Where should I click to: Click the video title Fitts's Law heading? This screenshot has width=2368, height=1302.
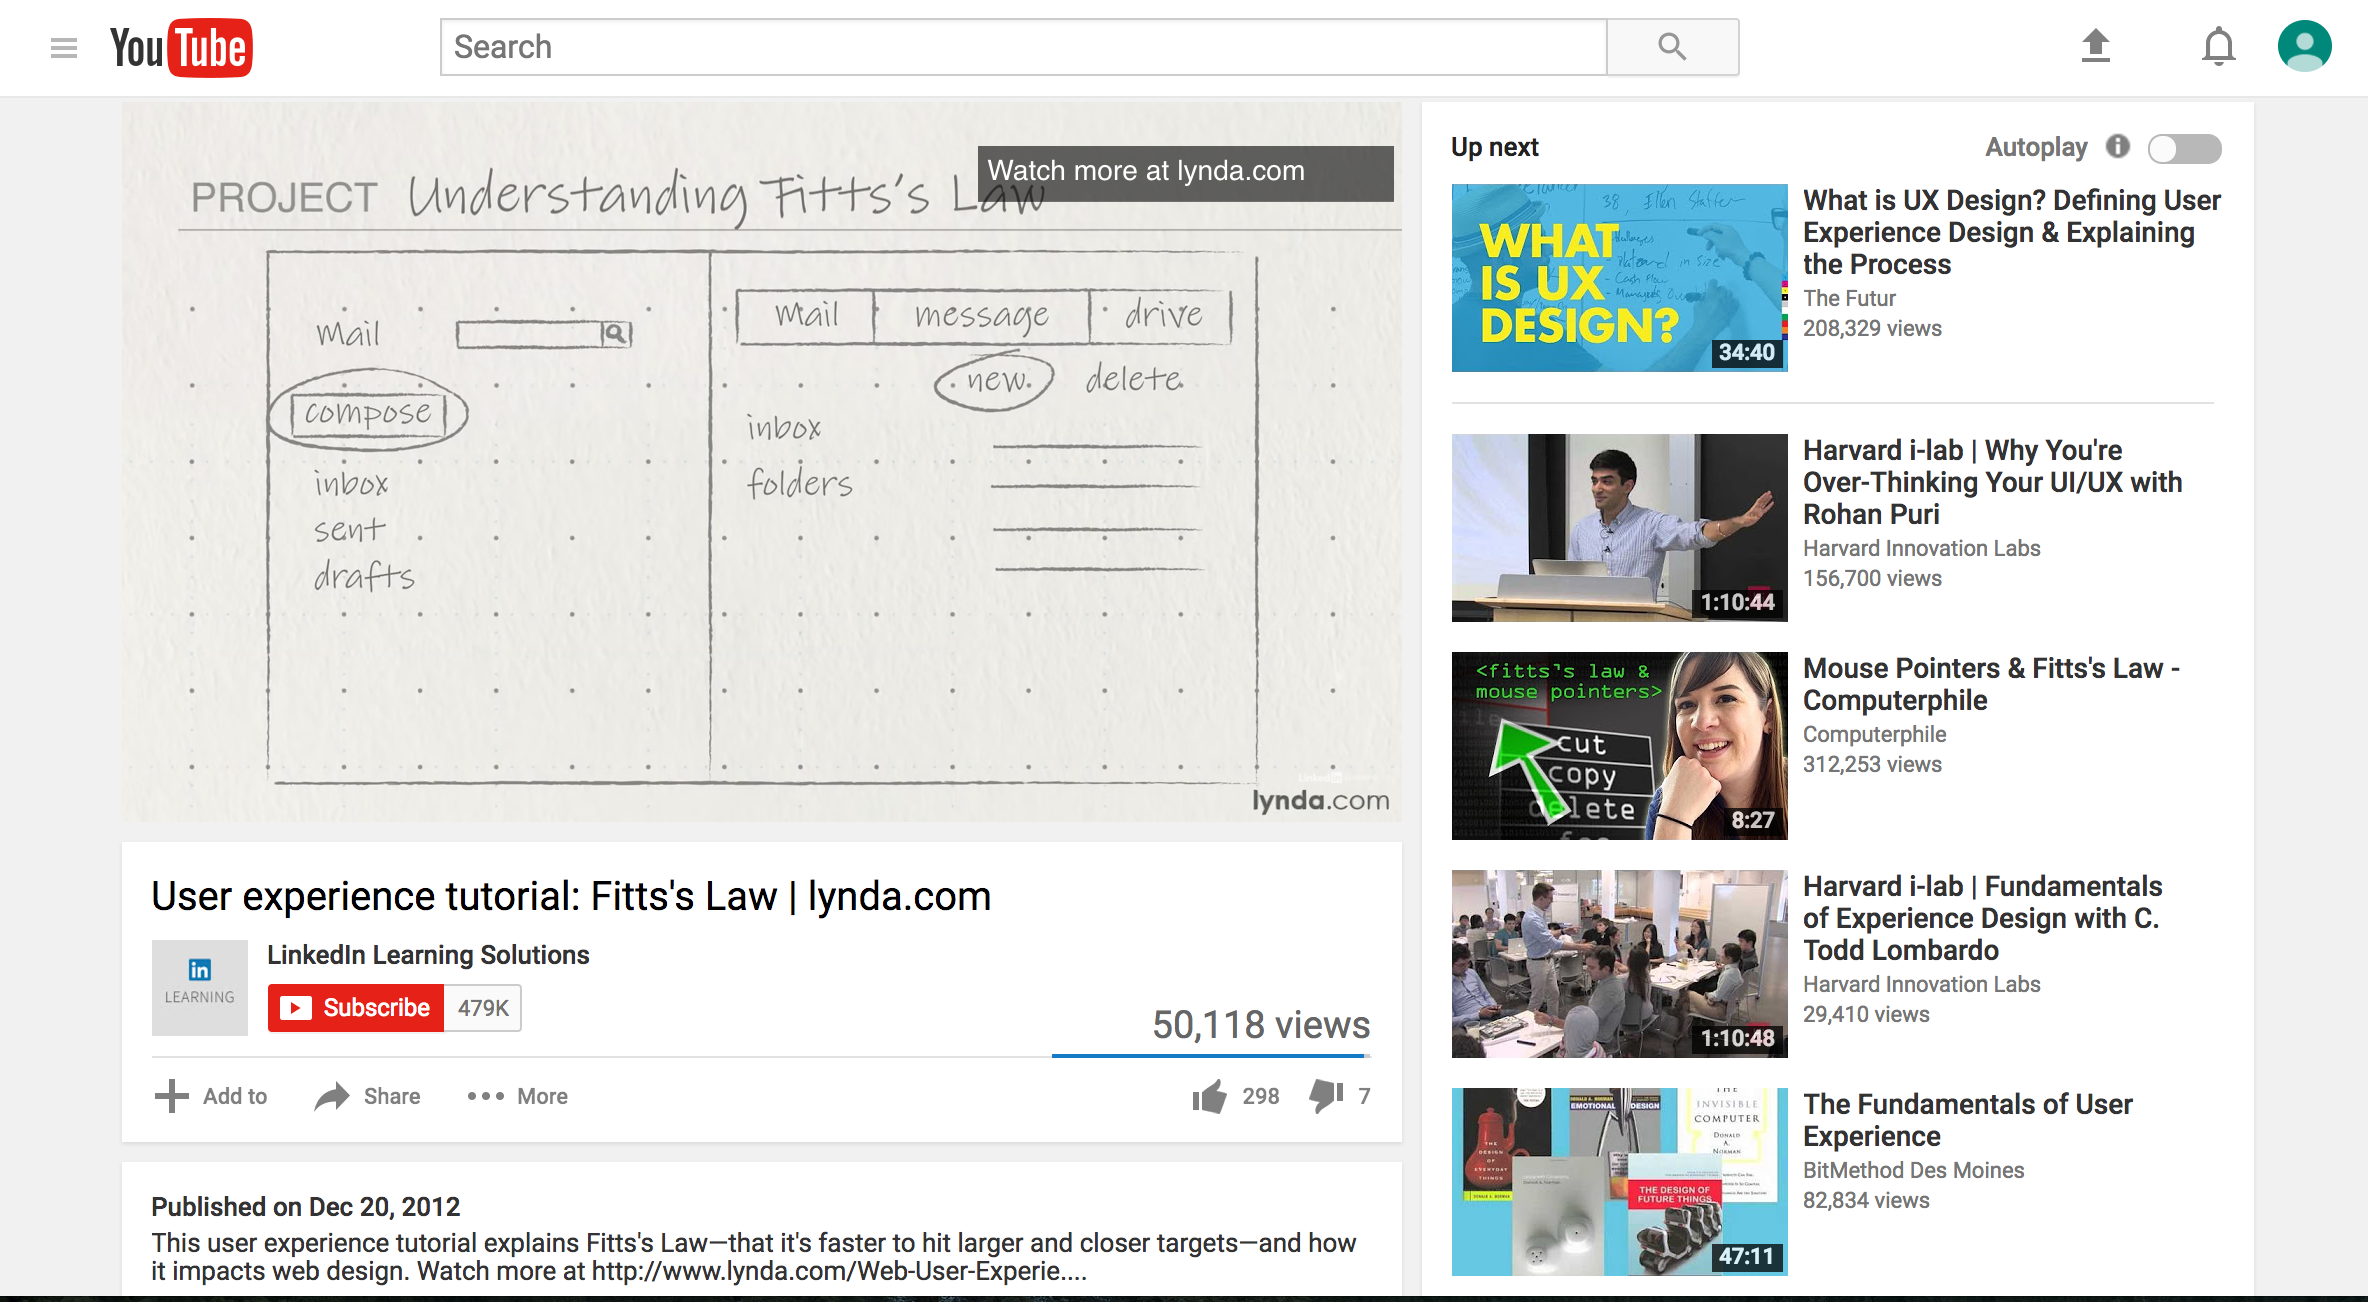(571, 897)
